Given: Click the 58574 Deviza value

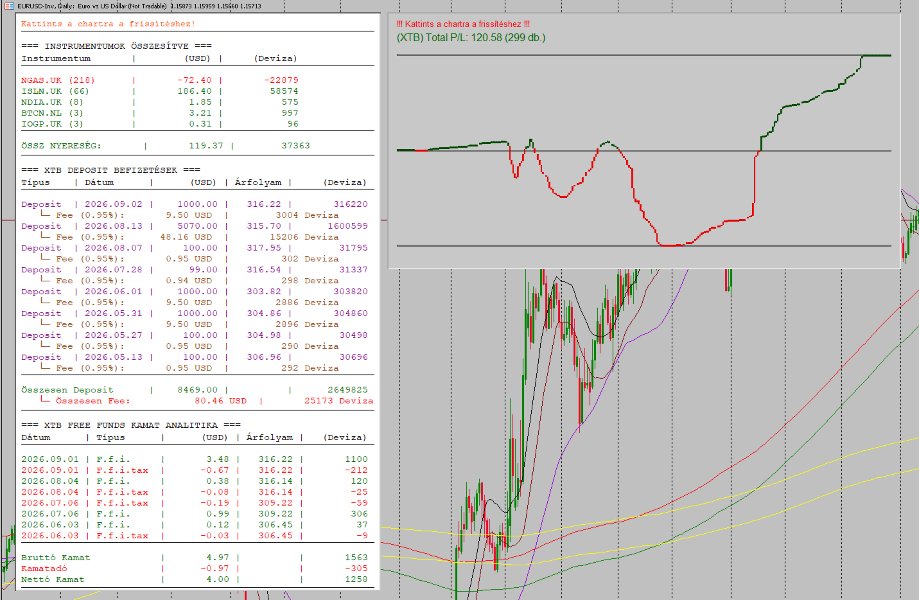Looking at the screenshot, I should [x=284, y=91].
